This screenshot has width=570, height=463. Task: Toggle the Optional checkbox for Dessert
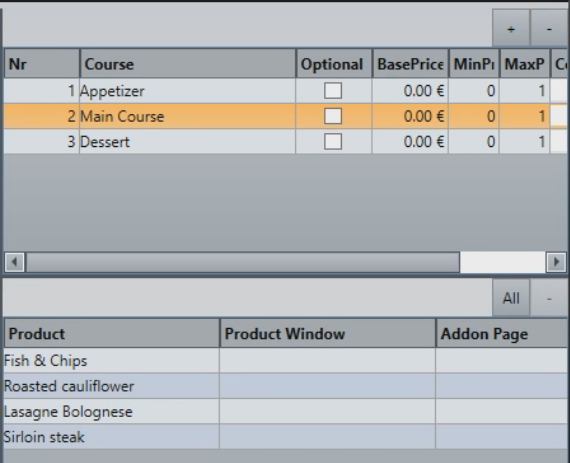tap(333, 142)
